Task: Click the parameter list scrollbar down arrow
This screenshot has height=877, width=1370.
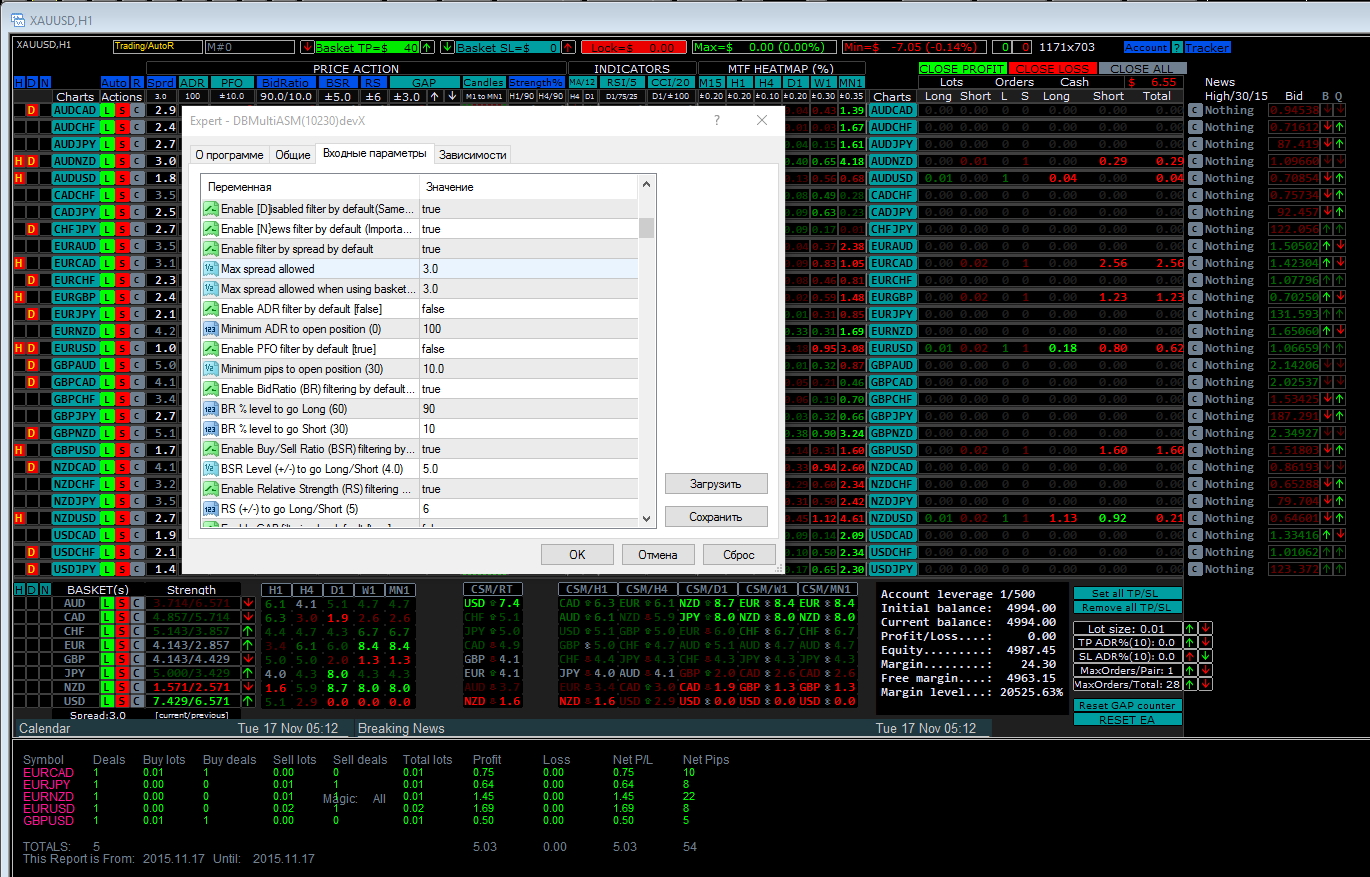Action: point(646,518)
